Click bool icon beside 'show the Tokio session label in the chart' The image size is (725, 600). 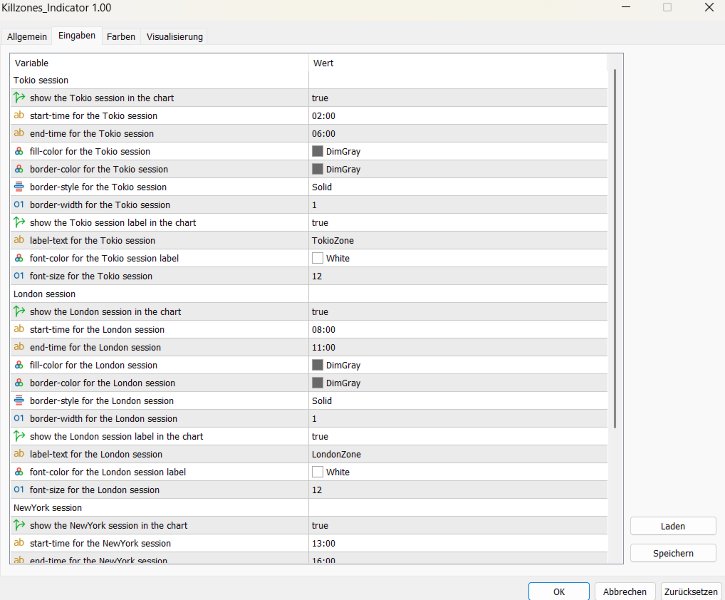point(19,222)
